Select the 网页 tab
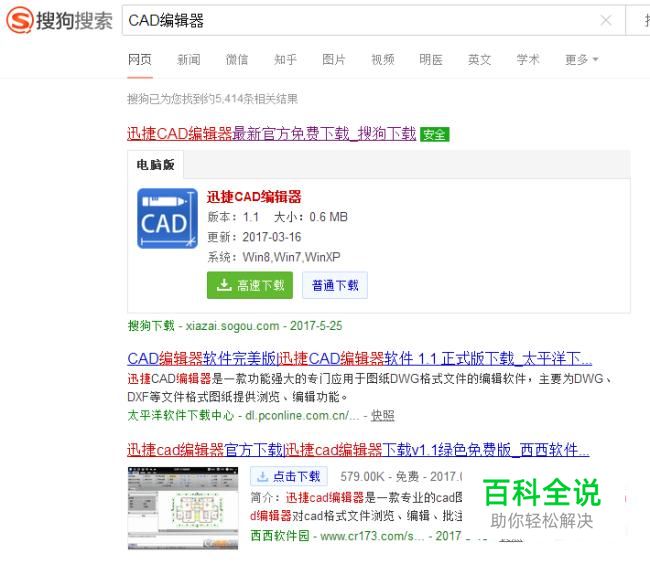This screenshot has height=564, width=650. (x=140, y=60)
